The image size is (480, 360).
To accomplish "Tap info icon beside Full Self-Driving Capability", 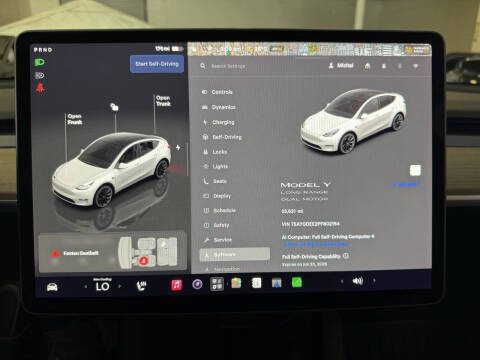I will (x=346, y=256).
